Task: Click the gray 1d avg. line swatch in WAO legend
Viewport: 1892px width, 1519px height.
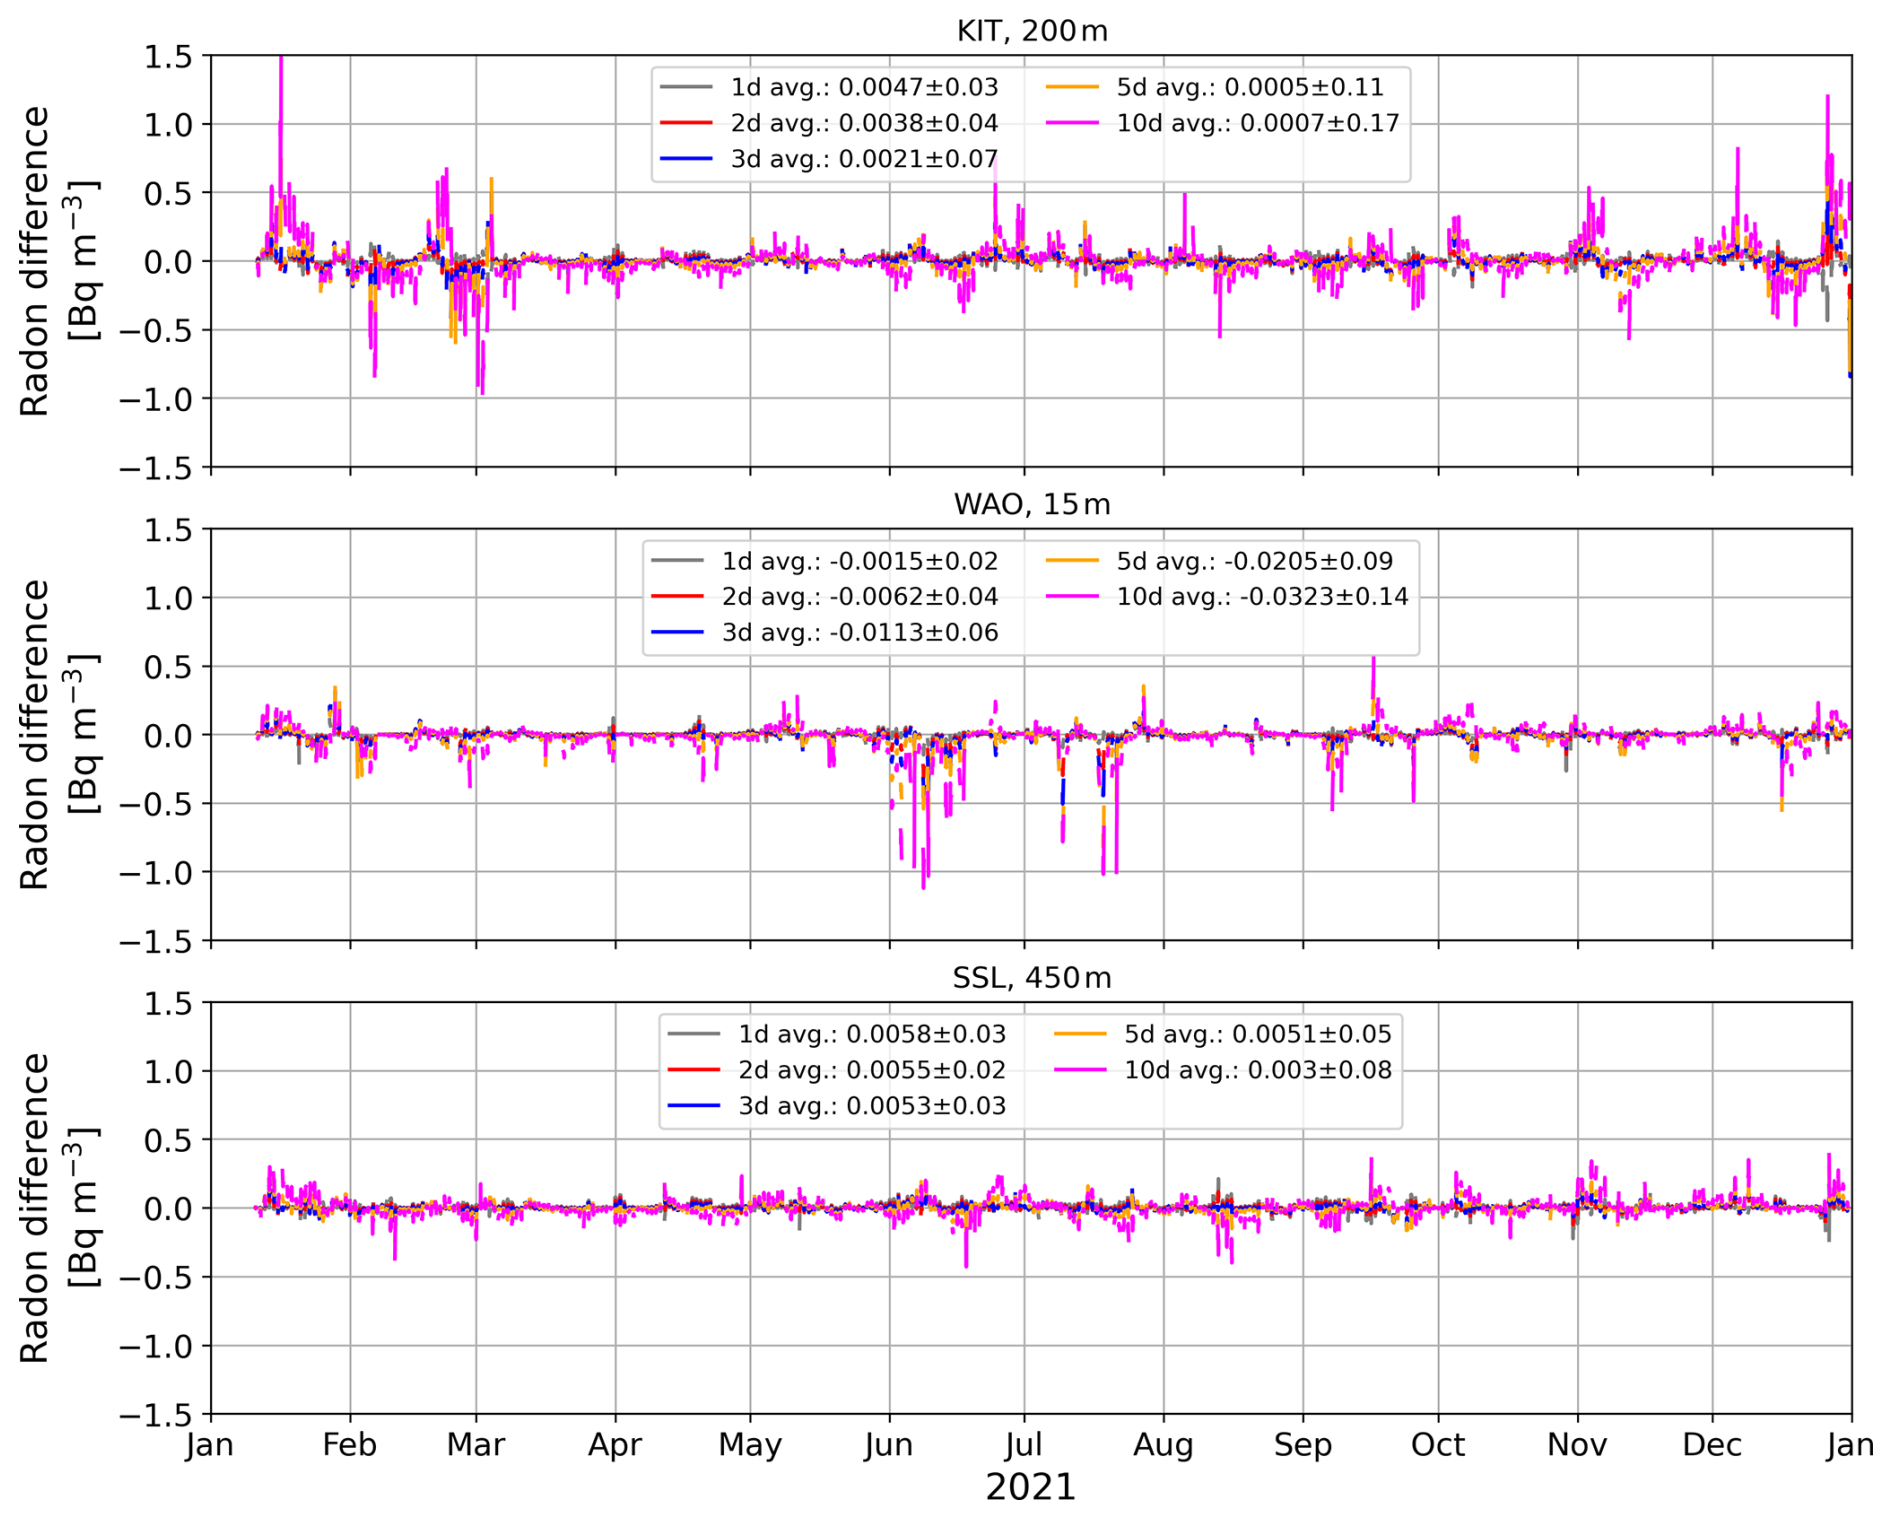Action: pyautogui.click(x=677, y=561)
